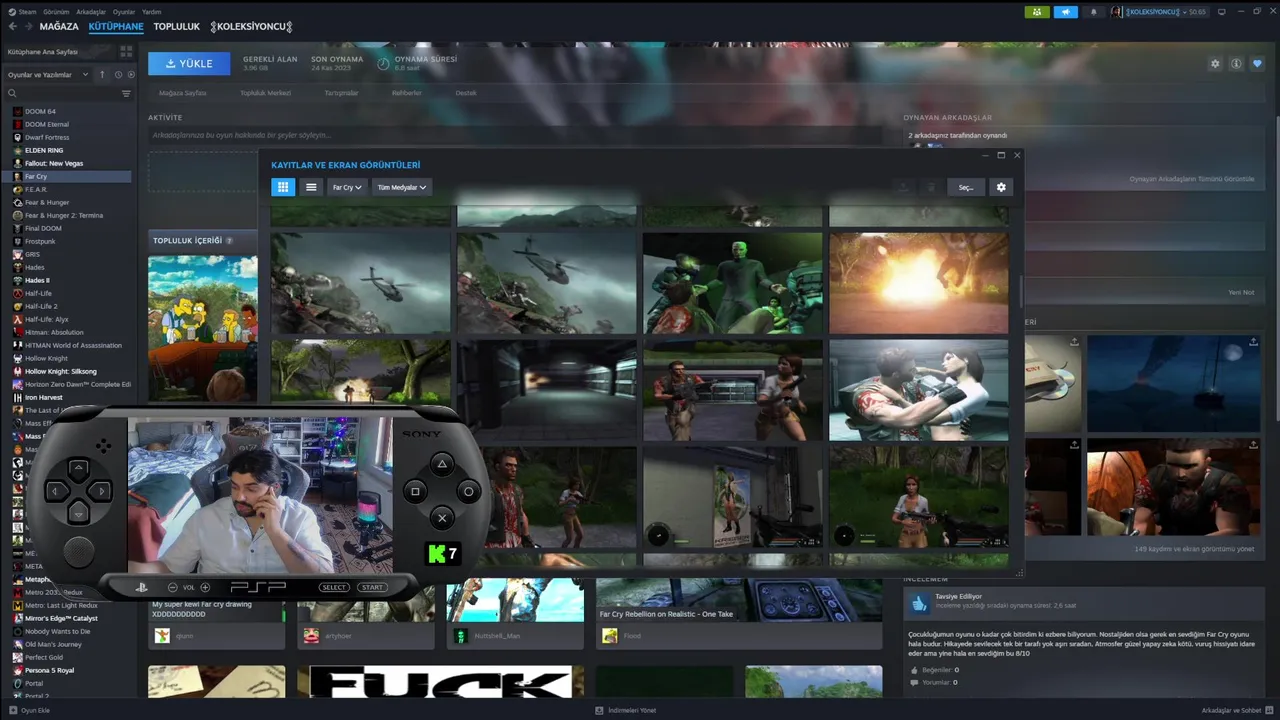Expand the Oyunlar ve Yazılımlar dropdown
Screen dimensions: 1280x720
coord(48,75)
